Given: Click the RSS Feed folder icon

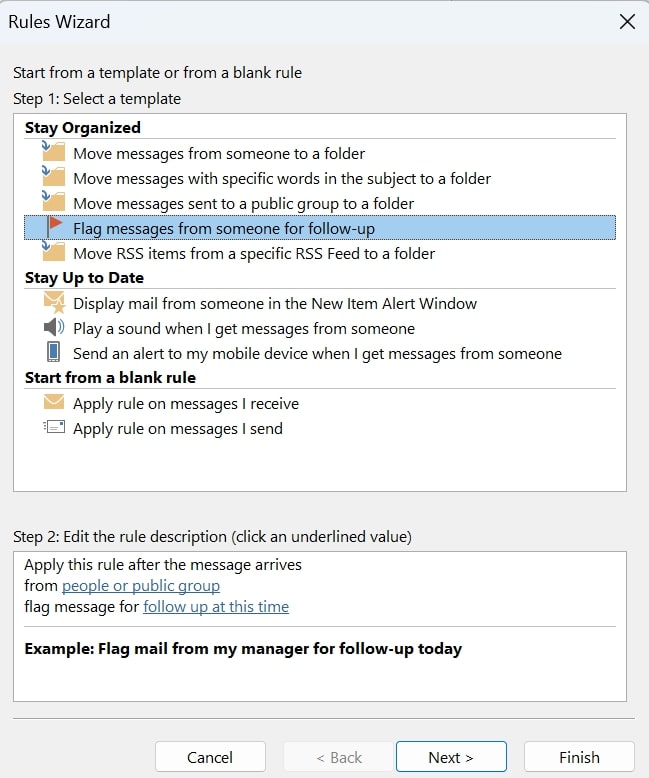Looking at the screenshot, I should click(54, 252).
